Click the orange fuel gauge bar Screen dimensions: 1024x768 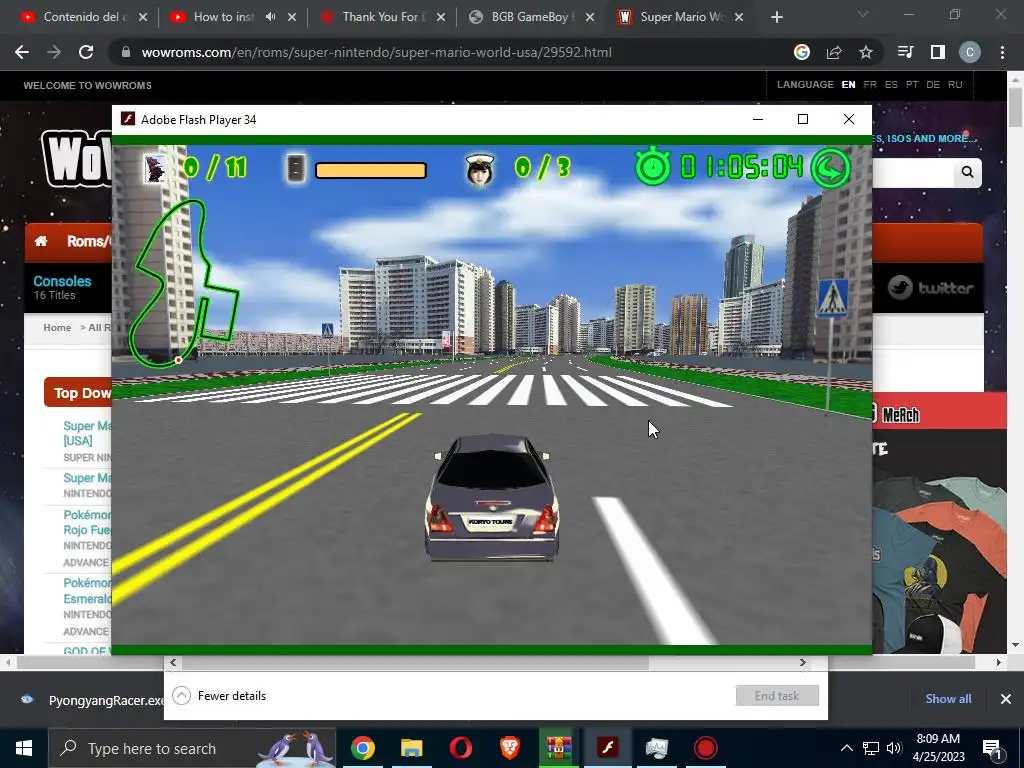[x=371, y=170]
